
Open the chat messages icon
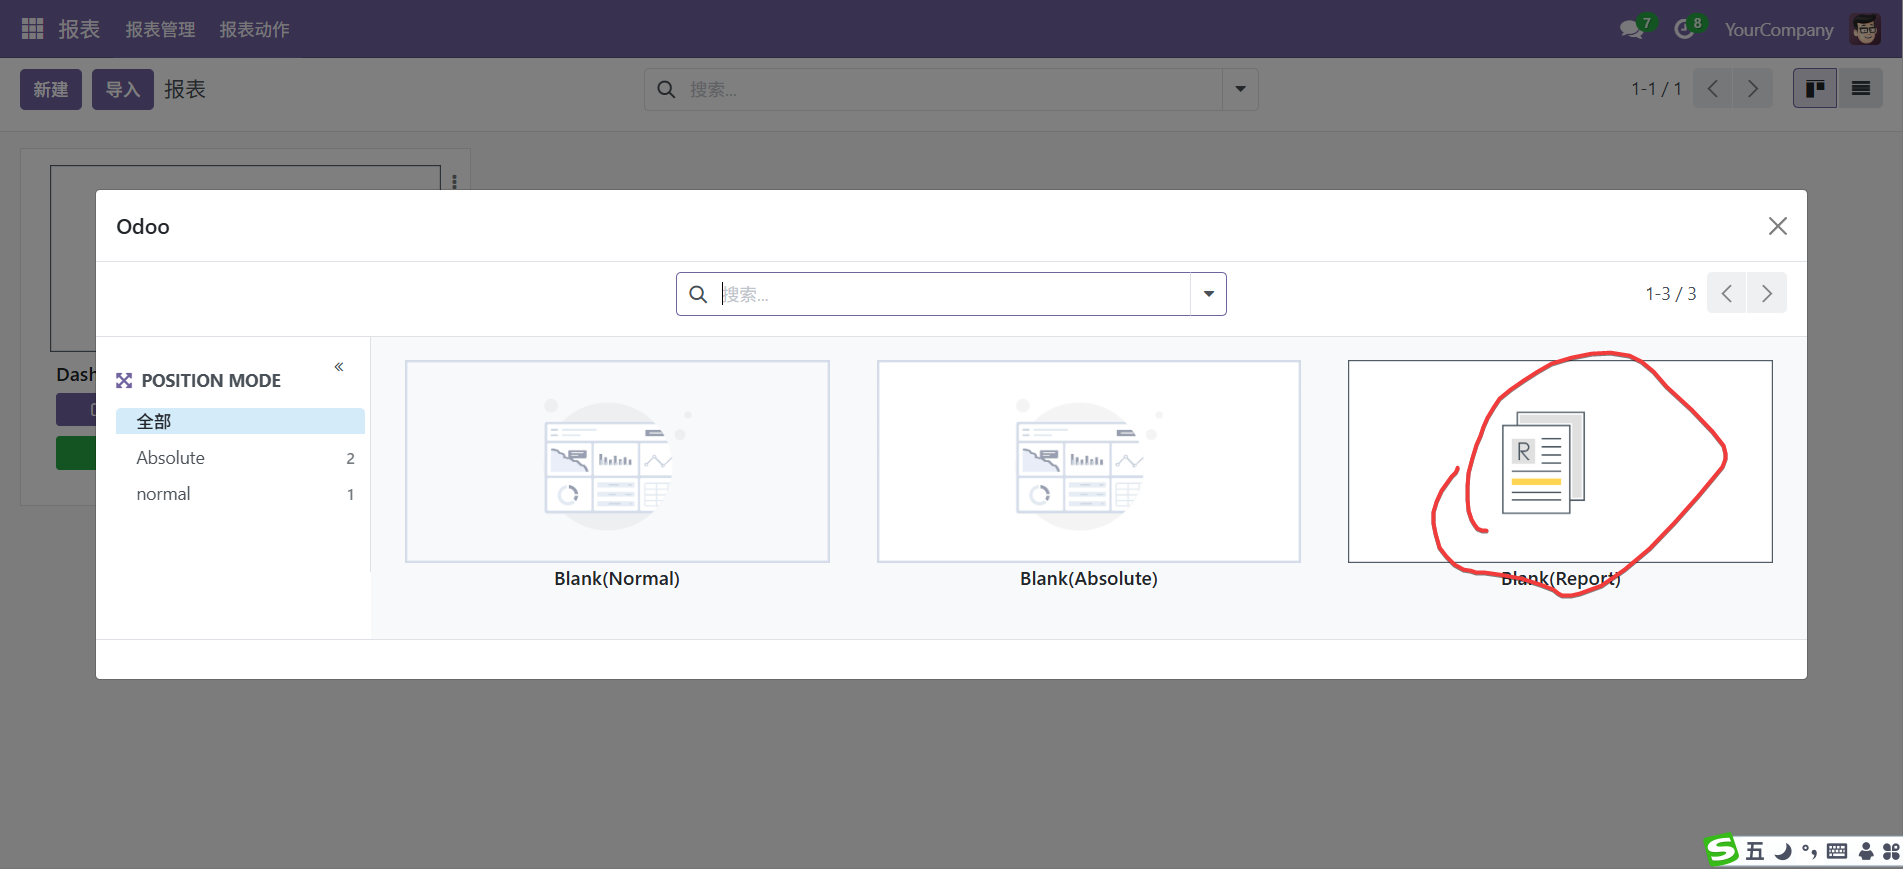click(1631, 29)
